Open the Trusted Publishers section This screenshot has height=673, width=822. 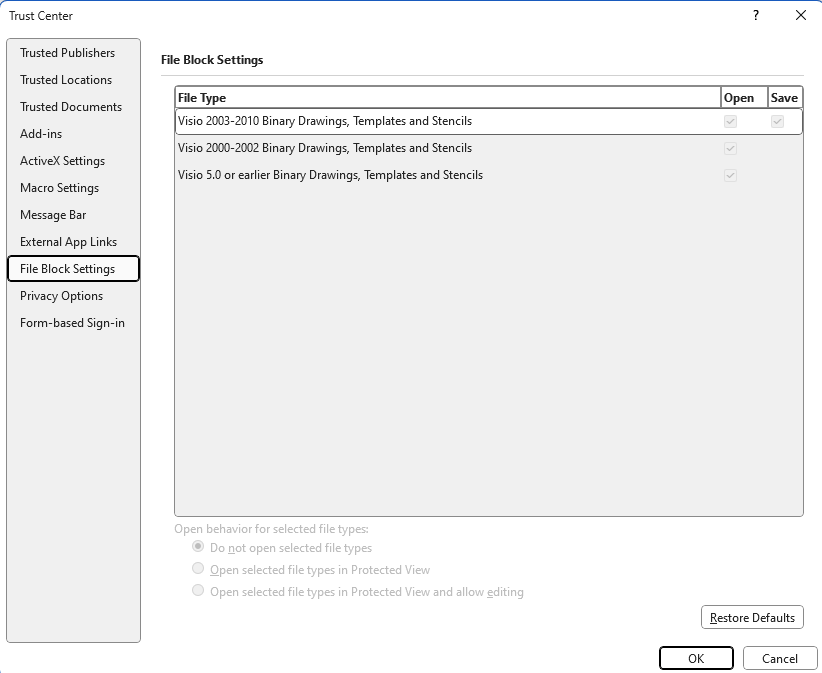[73, 53]
